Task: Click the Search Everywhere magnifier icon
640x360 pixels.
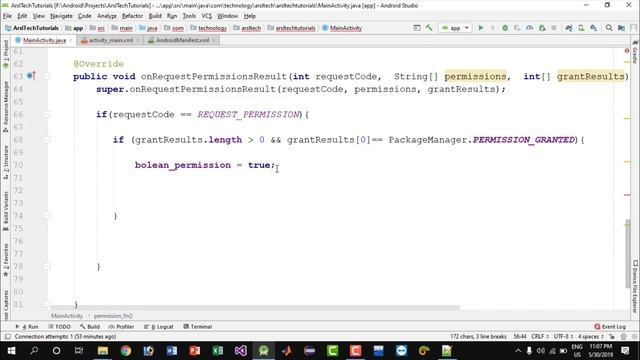Action: tap(609, 28)
